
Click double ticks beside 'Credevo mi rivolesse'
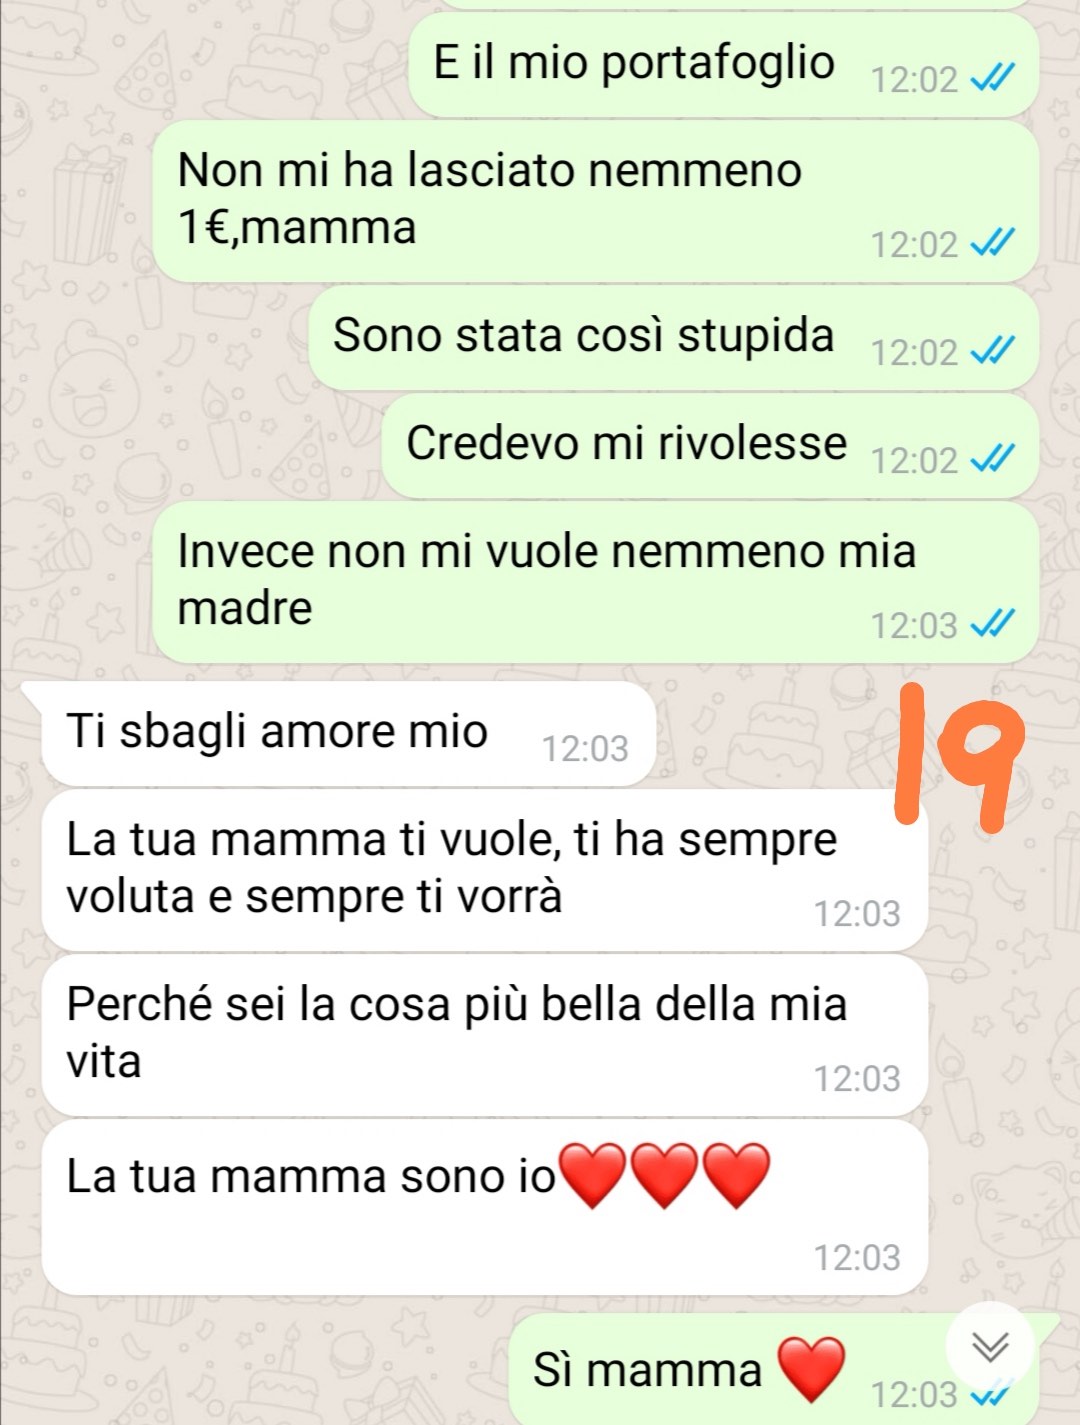click(x=993, y=459)
